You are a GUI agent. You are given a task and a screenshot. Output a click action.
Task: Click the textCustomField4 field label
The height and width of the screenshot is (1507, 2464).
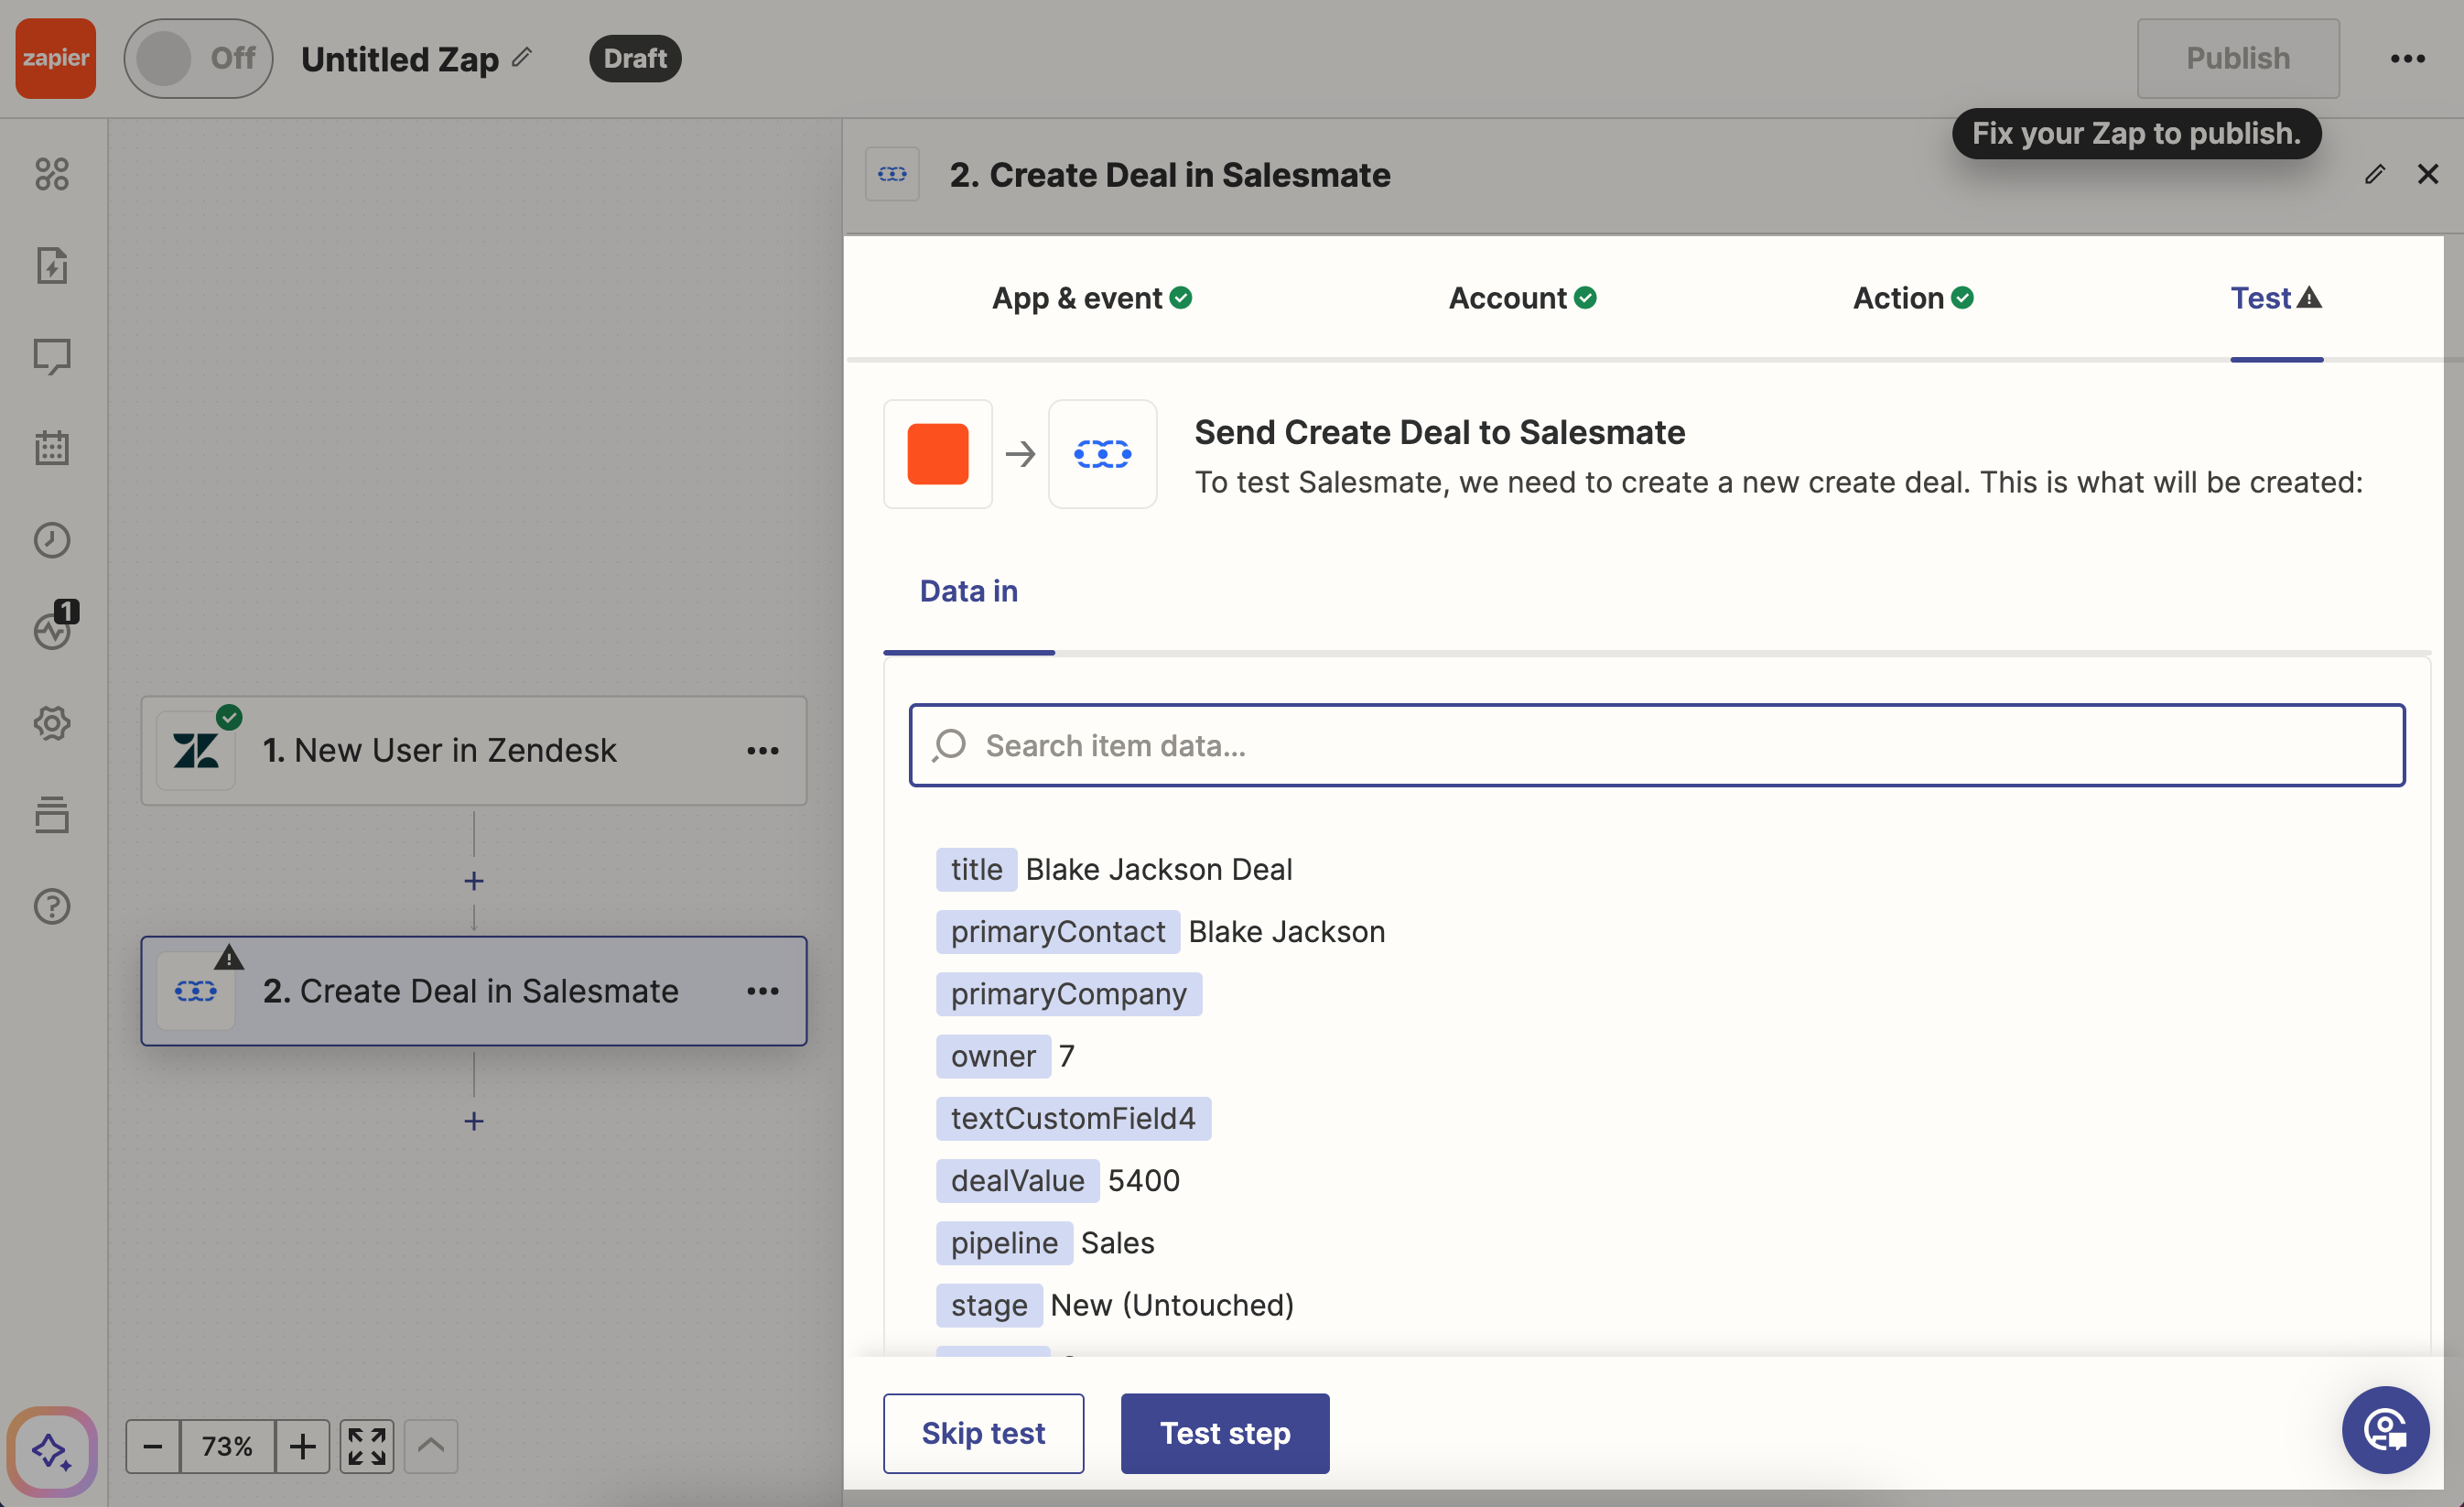tap(1073, 1118)
